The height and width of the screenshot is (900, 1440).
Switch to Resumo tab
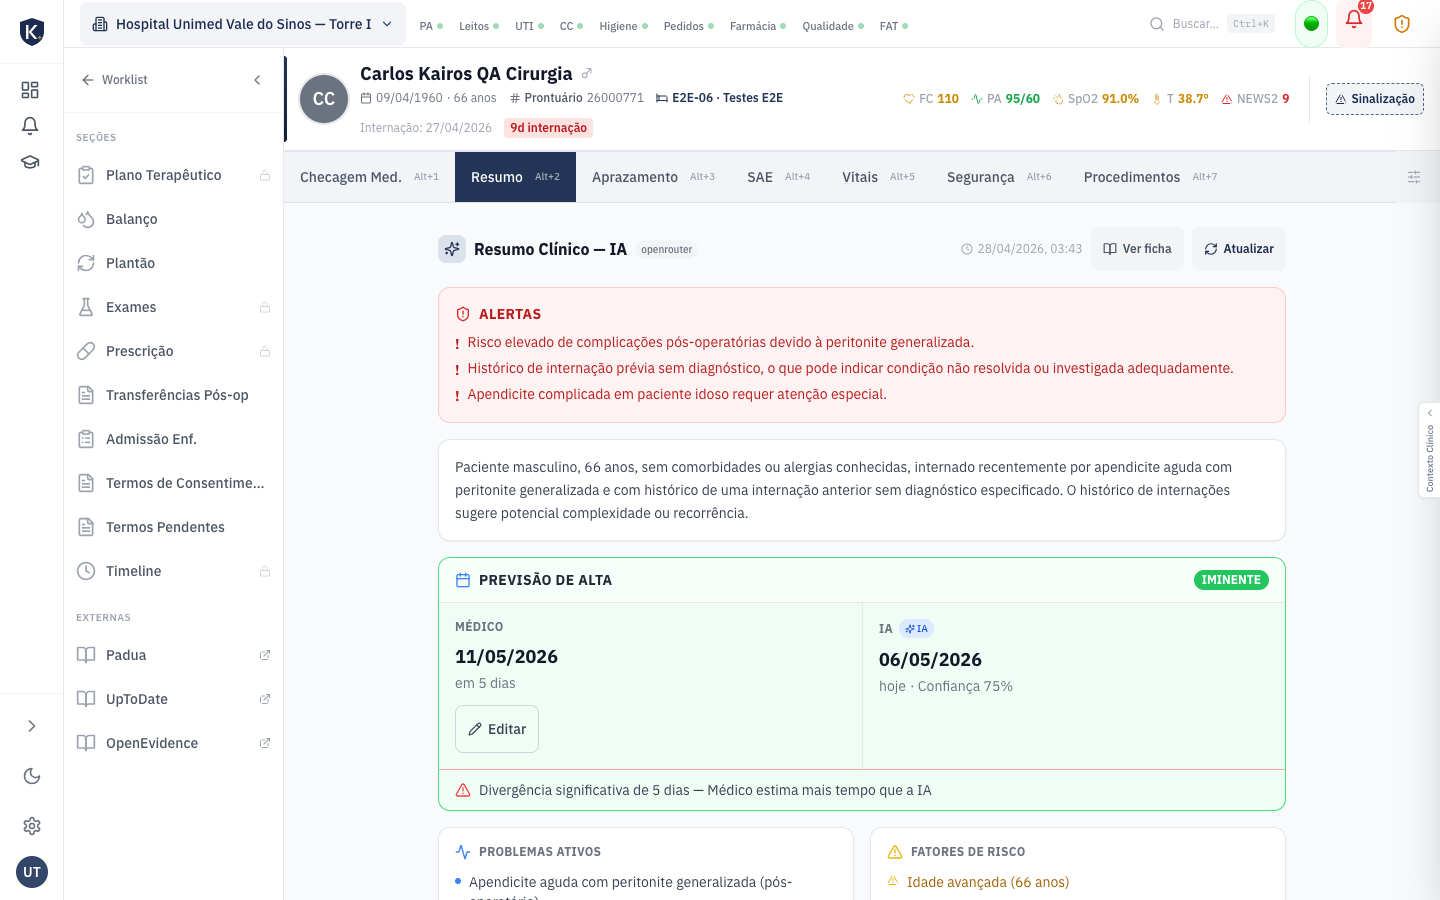[515, 177]
